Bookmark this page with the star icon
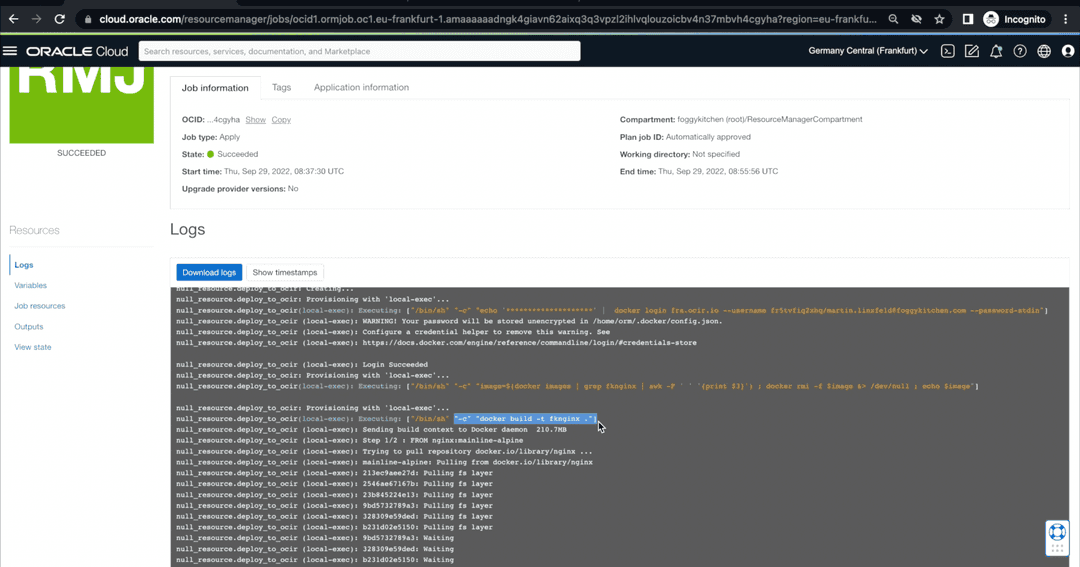Screen dimensions: 1080x567 click(939, 19)
